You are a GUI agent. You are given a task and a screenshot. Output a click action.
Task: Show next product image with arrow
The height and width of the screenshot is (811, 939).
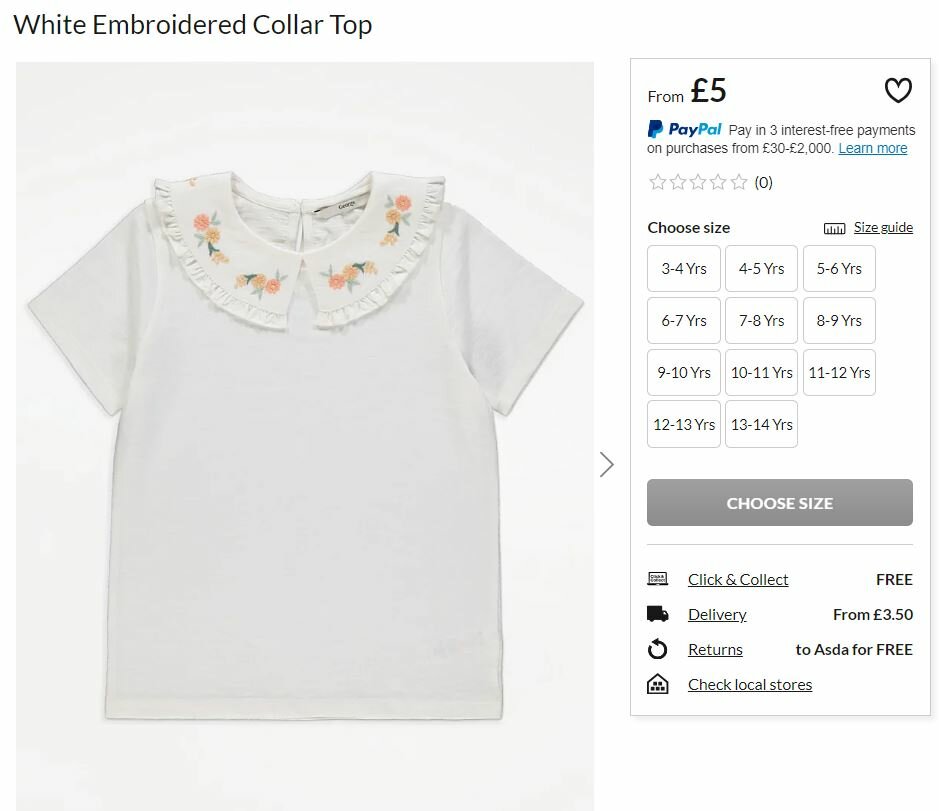click(x=606, y=464)
